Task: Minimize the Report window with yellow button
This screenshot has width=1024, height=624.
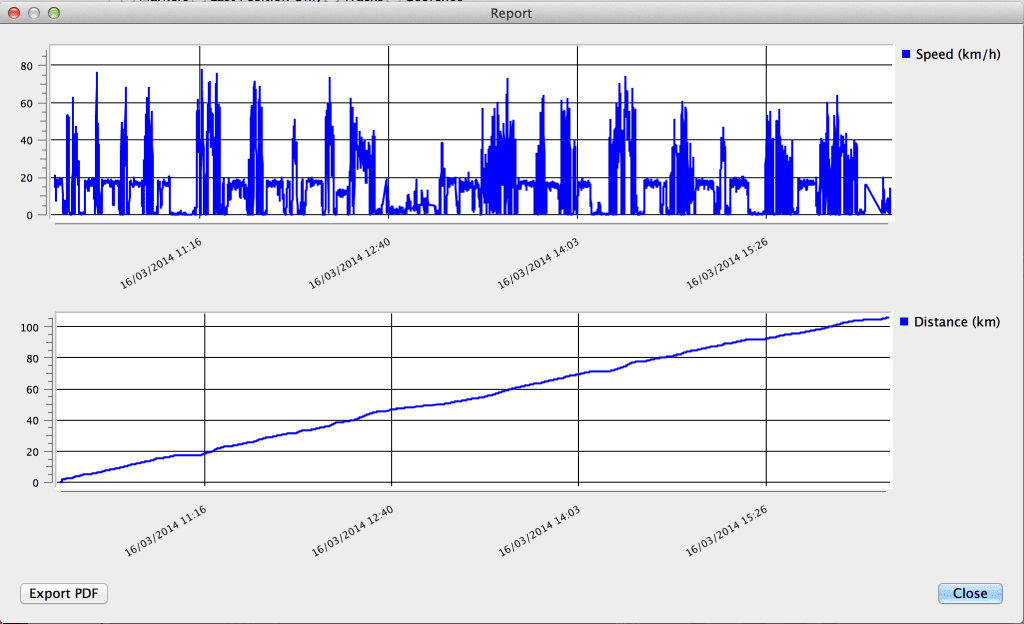Action: click(x=34, y=13)
